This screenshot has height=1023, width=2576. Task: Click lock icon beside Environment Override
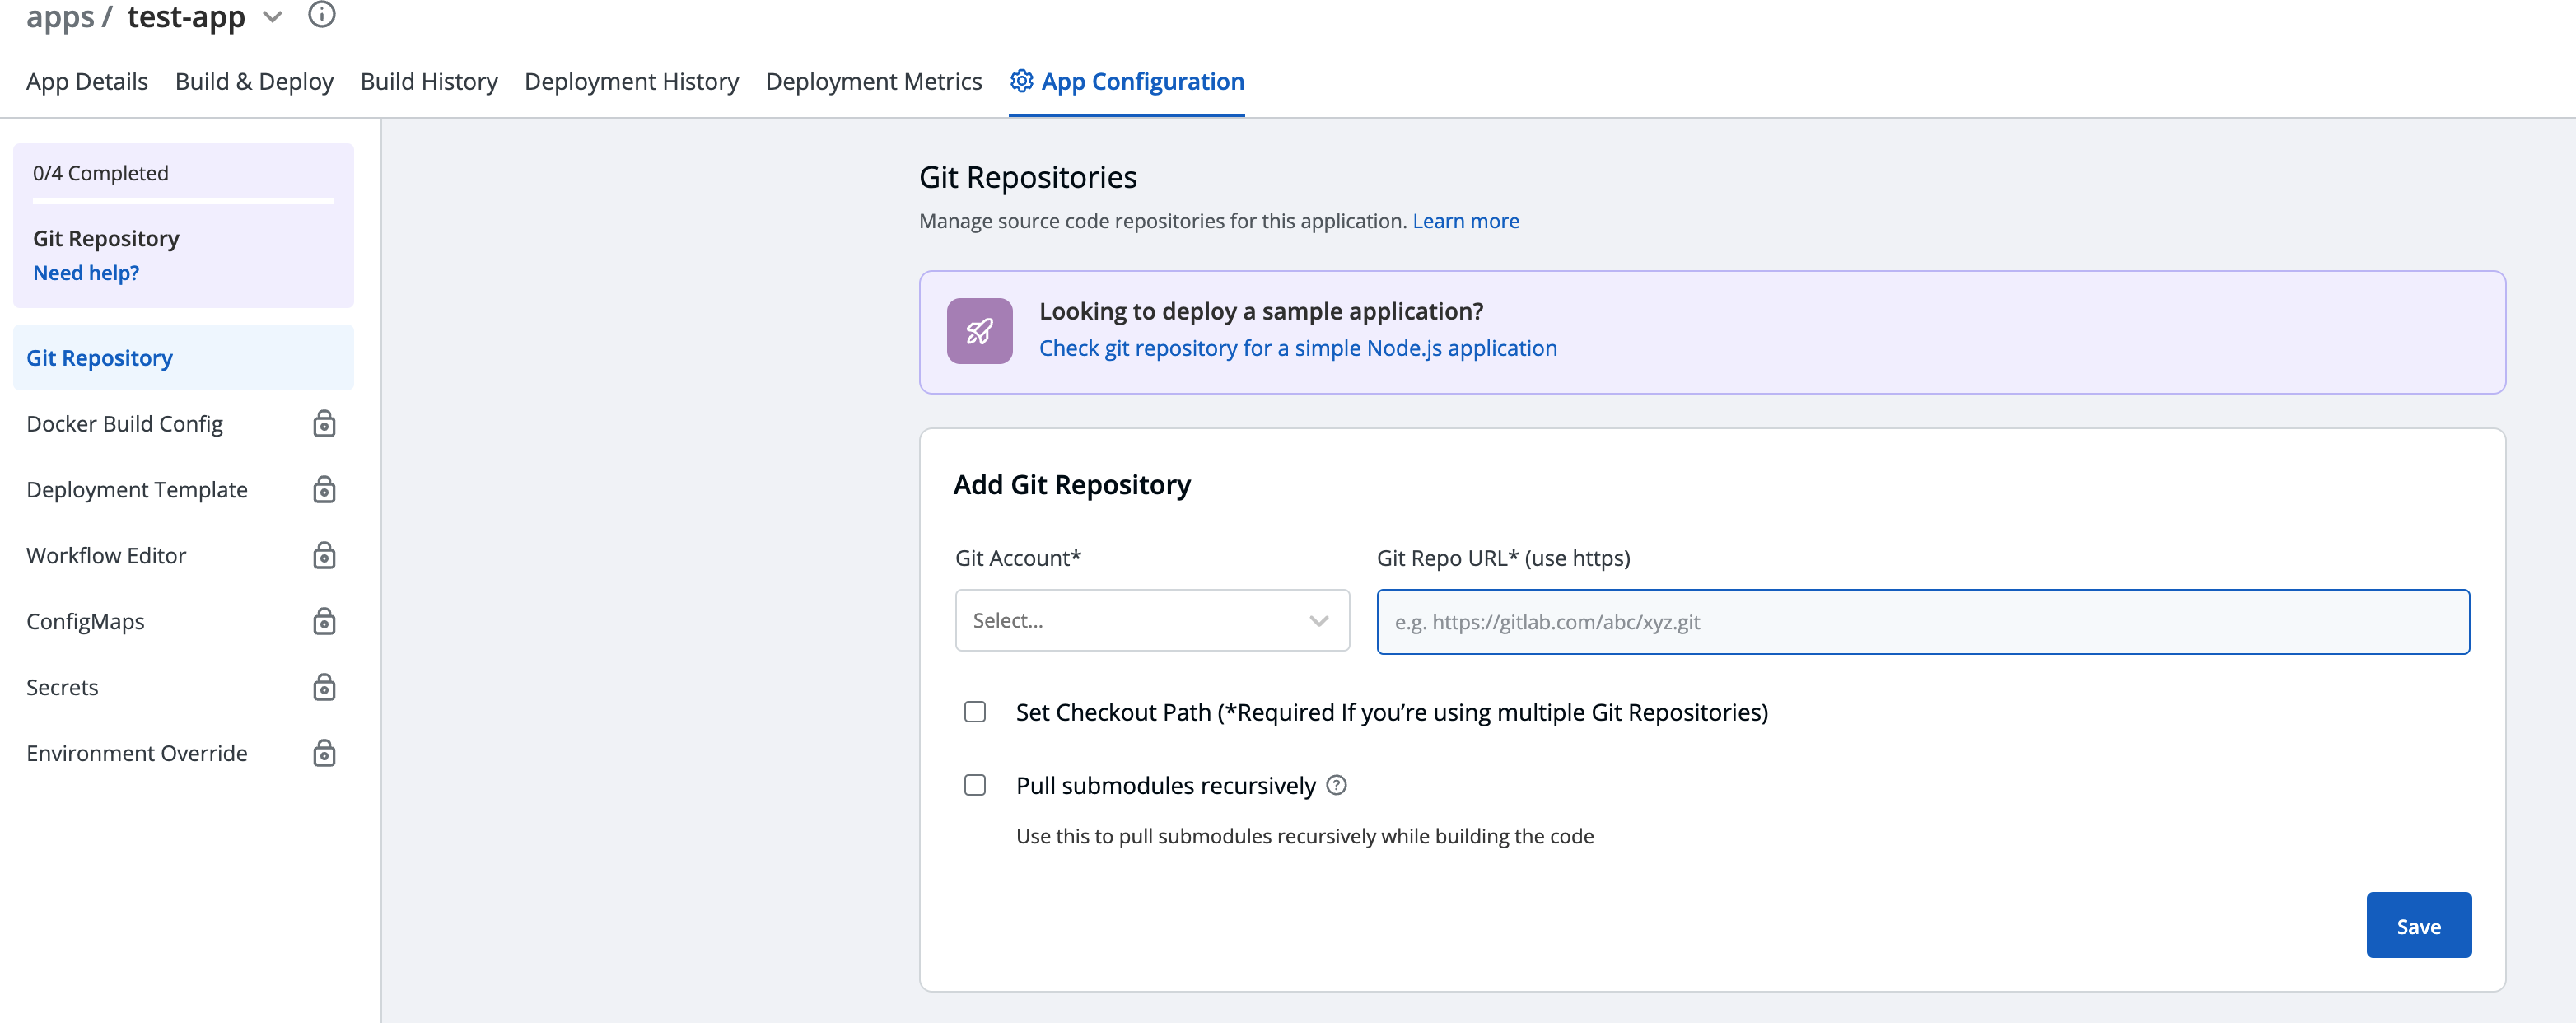click(324, 753)
